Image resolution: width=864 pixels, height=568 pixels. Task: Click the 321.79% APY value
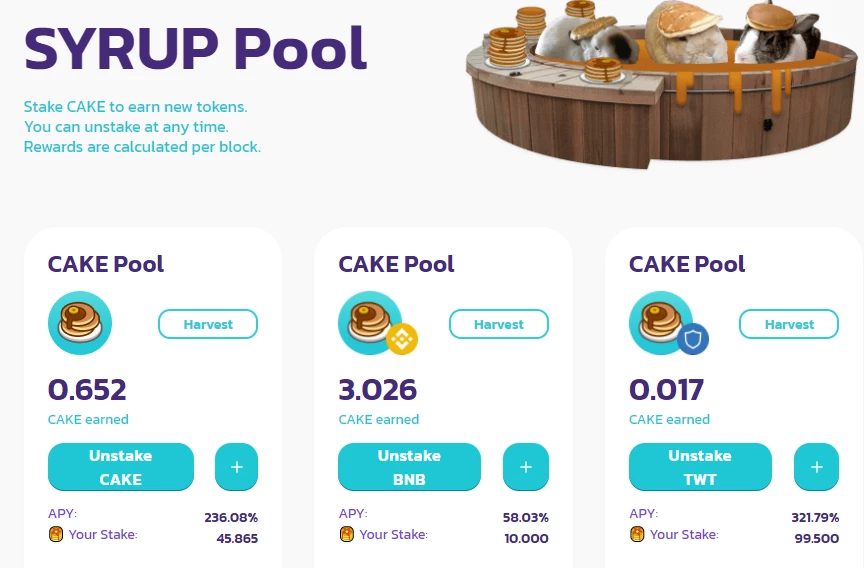815,517
